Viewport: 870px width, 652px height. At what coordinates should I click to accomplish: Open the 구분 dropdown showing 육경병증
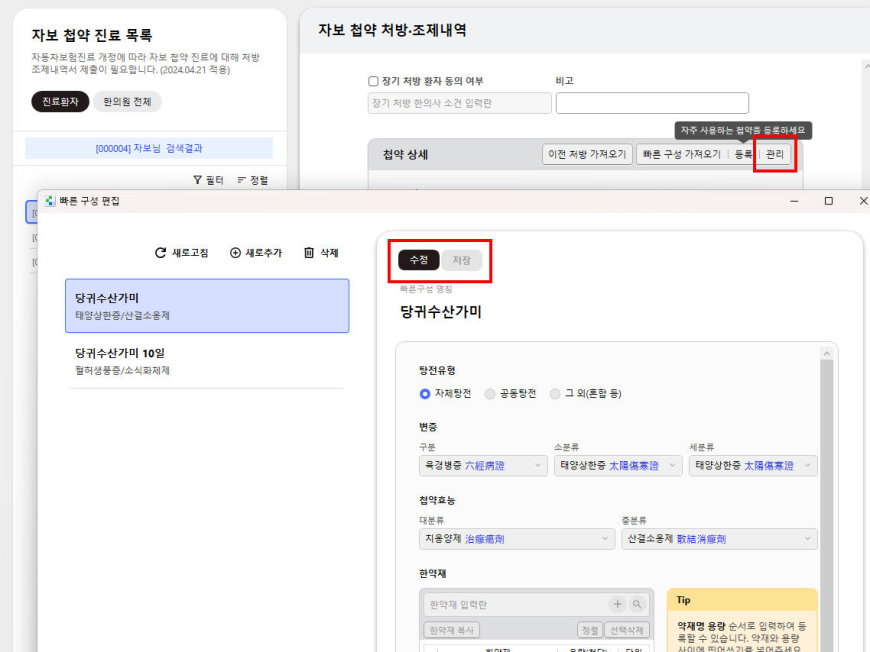[483, 466]
